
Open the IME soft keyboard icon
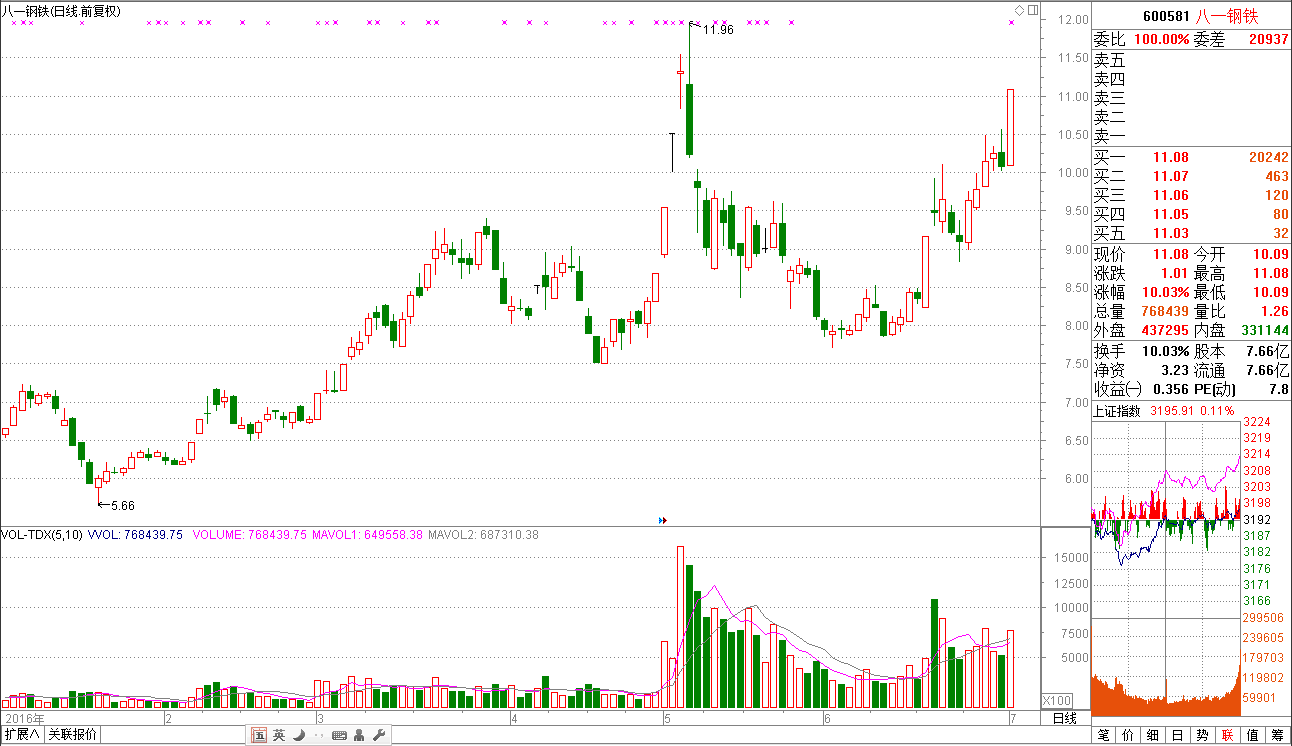point(339,736)
